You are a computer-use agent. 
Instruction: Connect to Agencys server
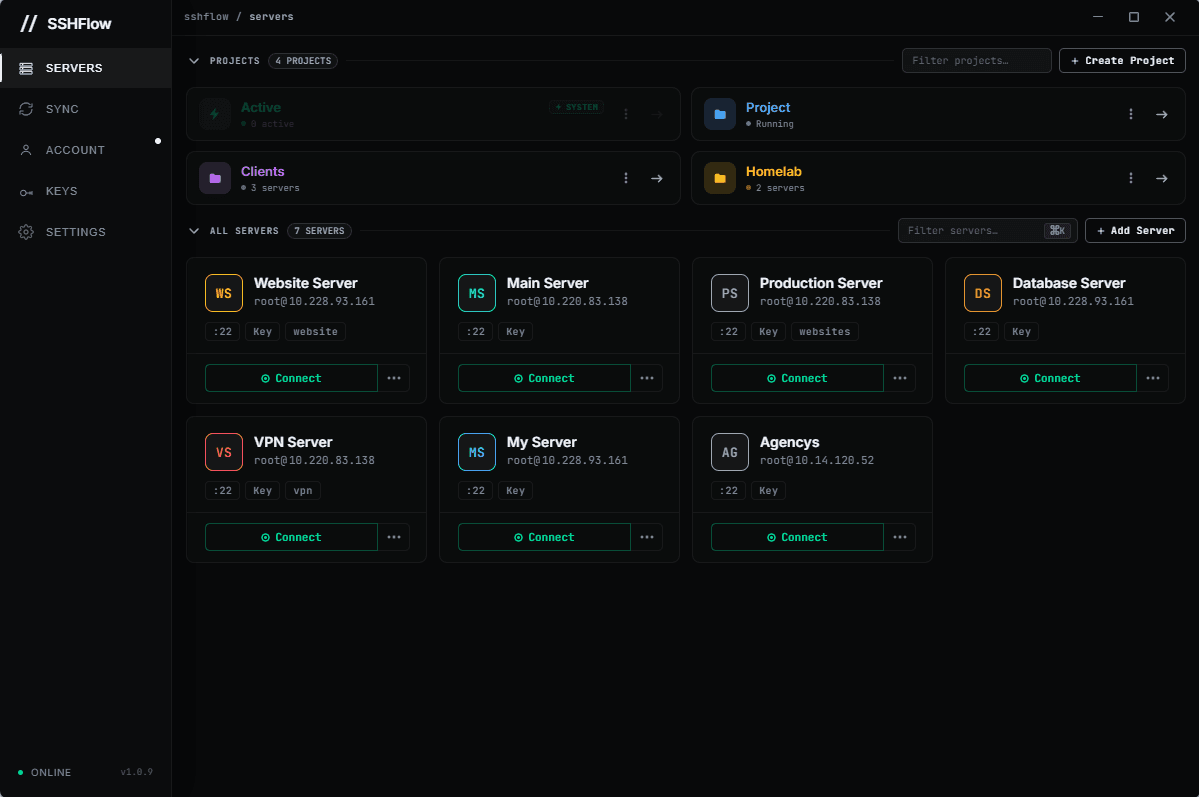click(798, 537)
